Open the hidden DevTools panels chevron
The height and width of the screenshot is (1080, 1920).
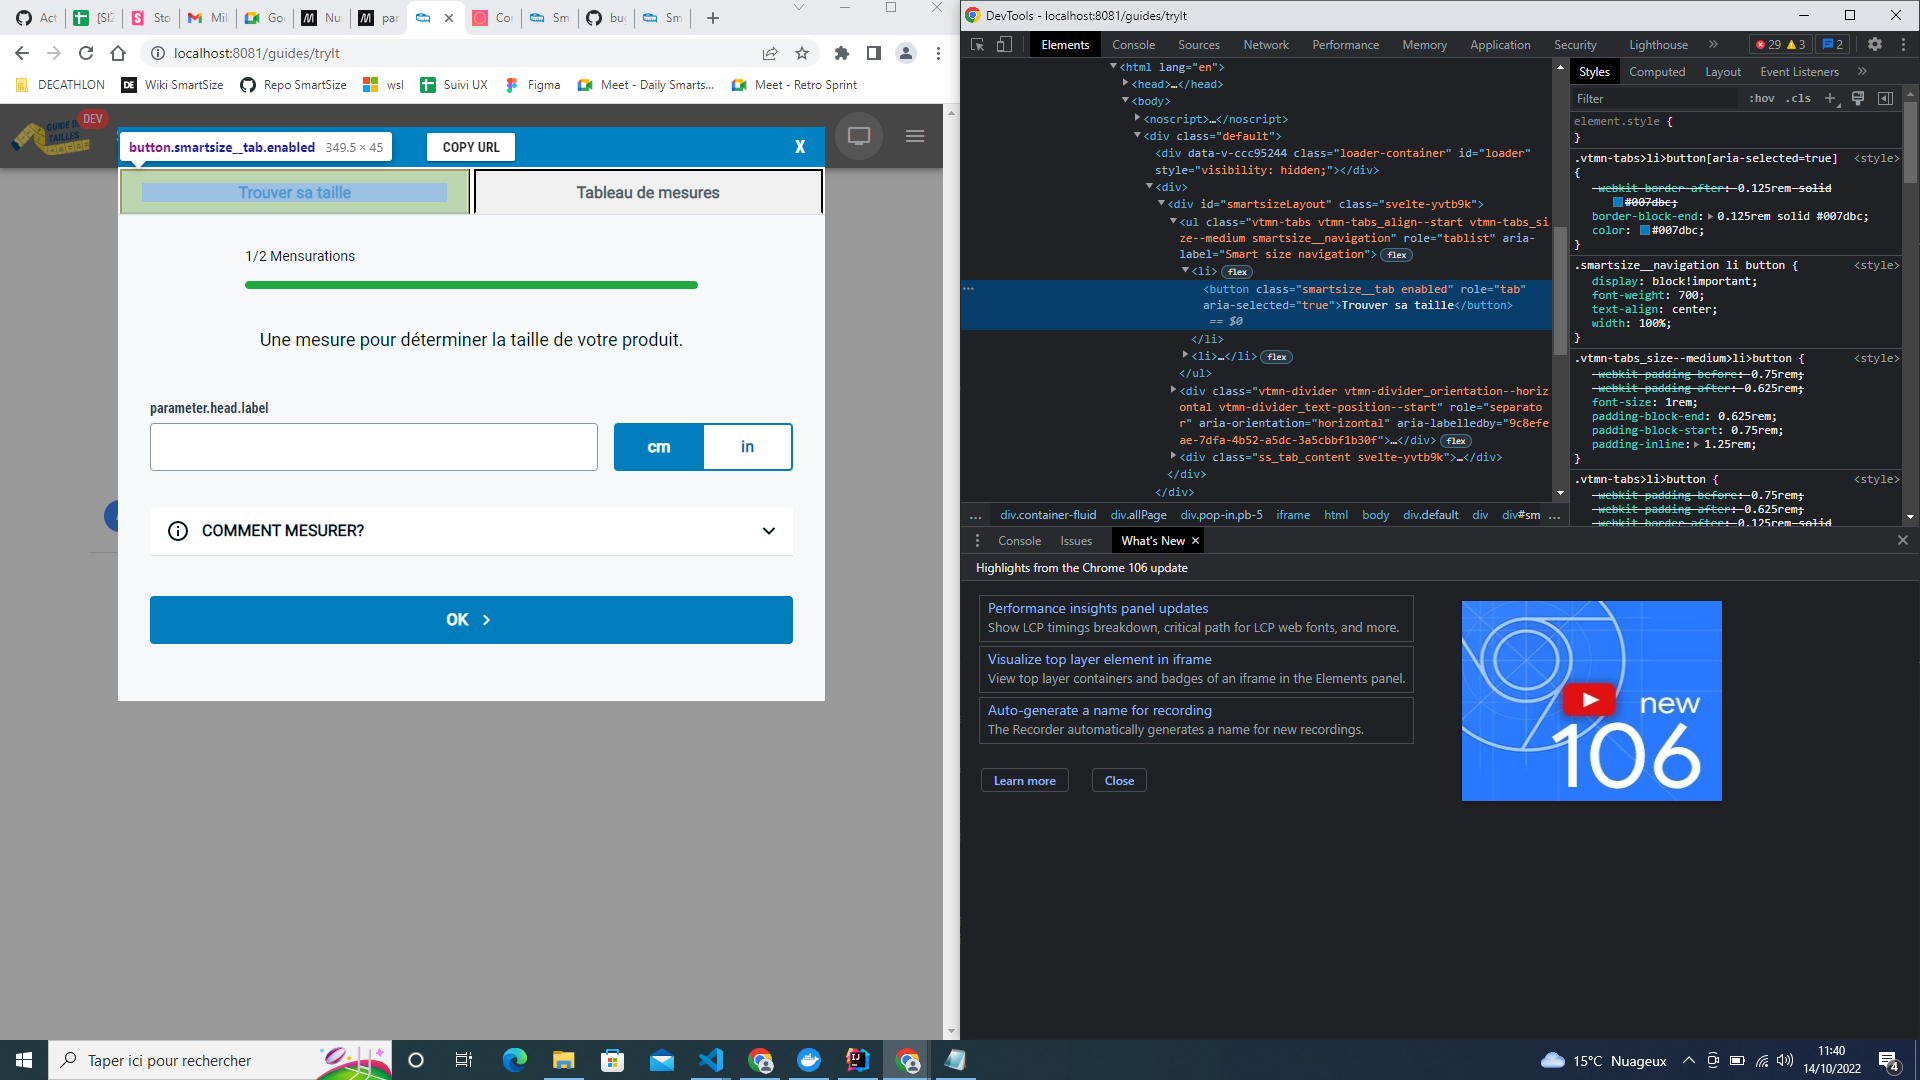[1714, 44]
